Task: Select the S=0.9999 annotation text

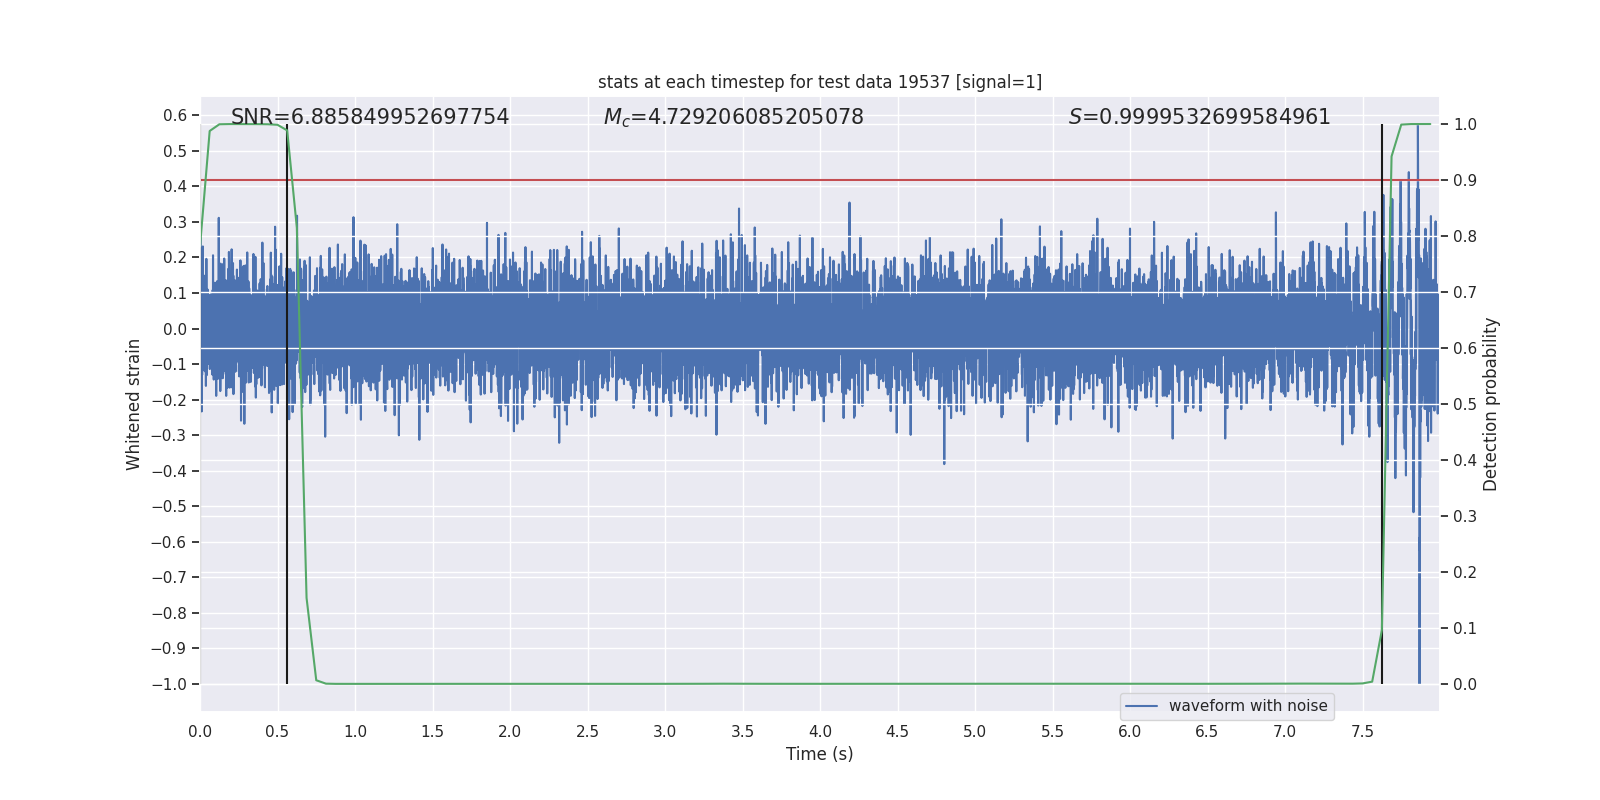Action: click(x=1199, y=117)
